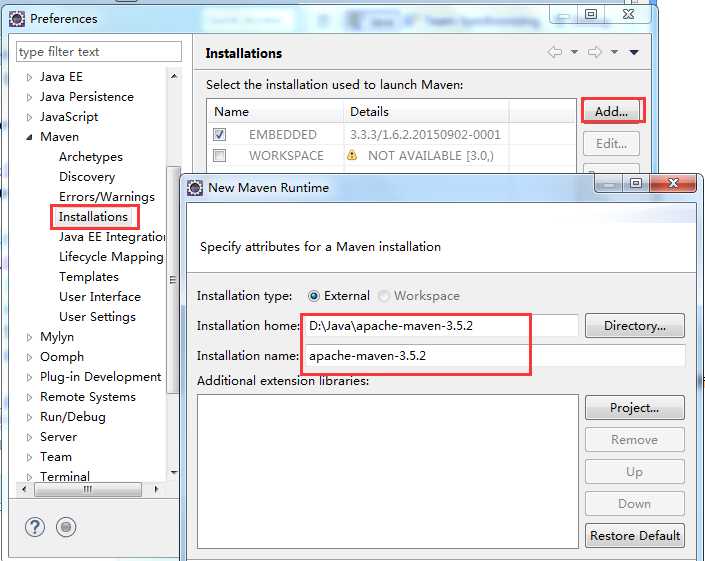Click the Remove button
Screen dimensions: 705x561
635,440
